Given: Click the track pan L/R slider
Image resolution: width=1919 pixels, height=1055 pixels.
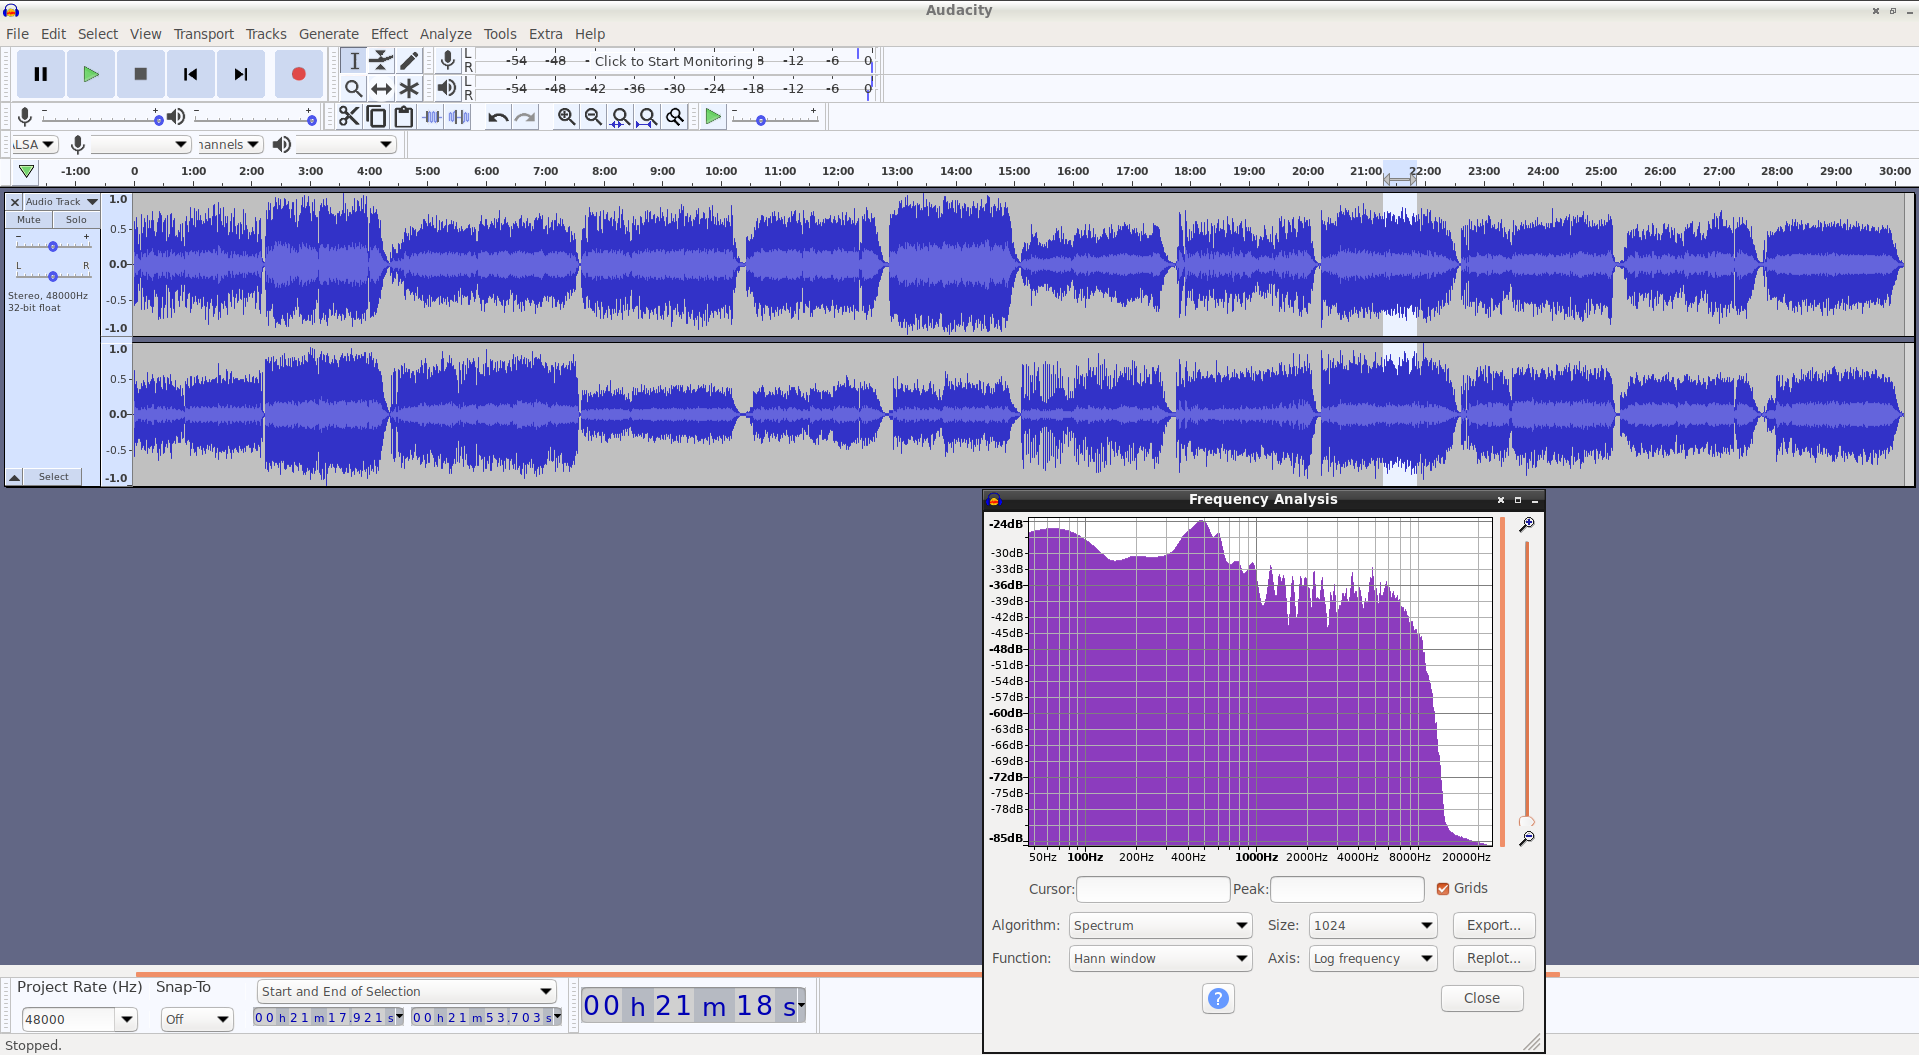Looking at the screenshot, I should [x=53, y=276].
